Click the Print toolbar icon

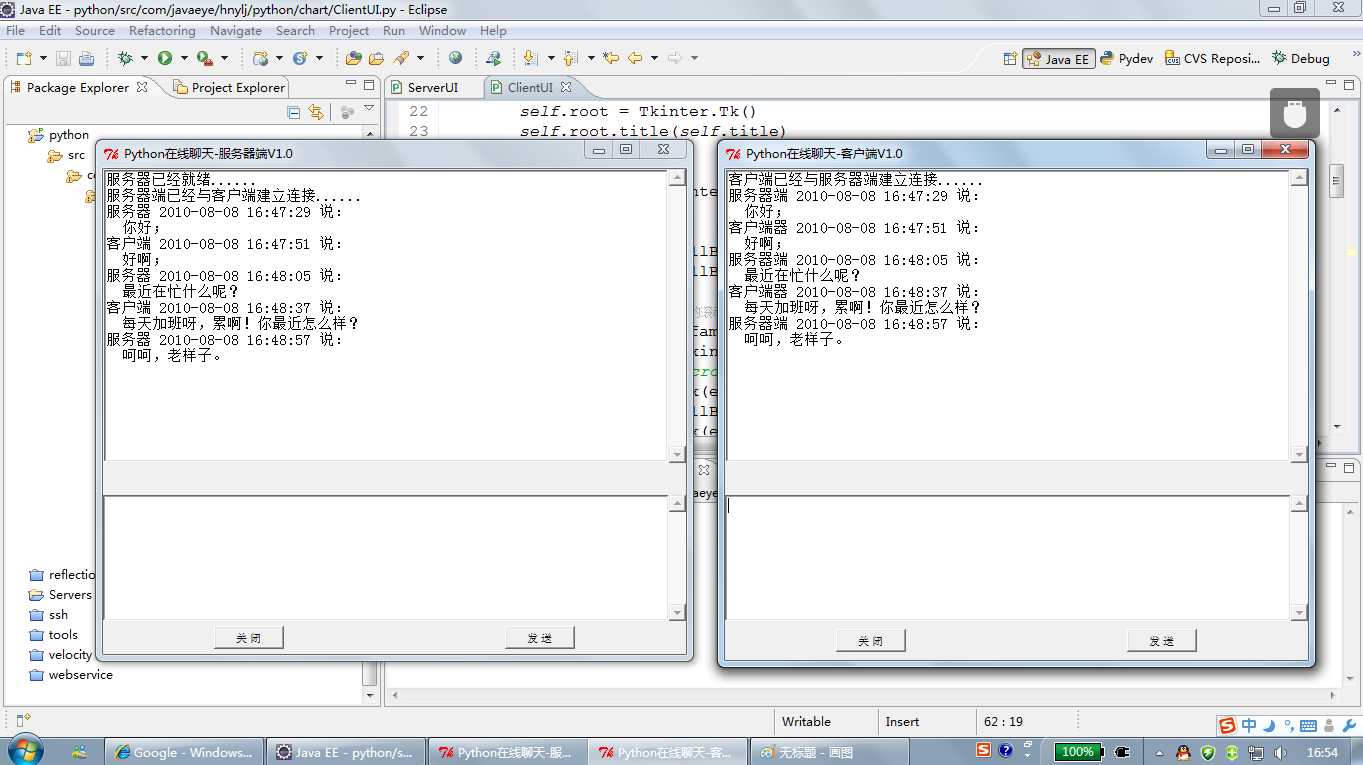[86, 59]
